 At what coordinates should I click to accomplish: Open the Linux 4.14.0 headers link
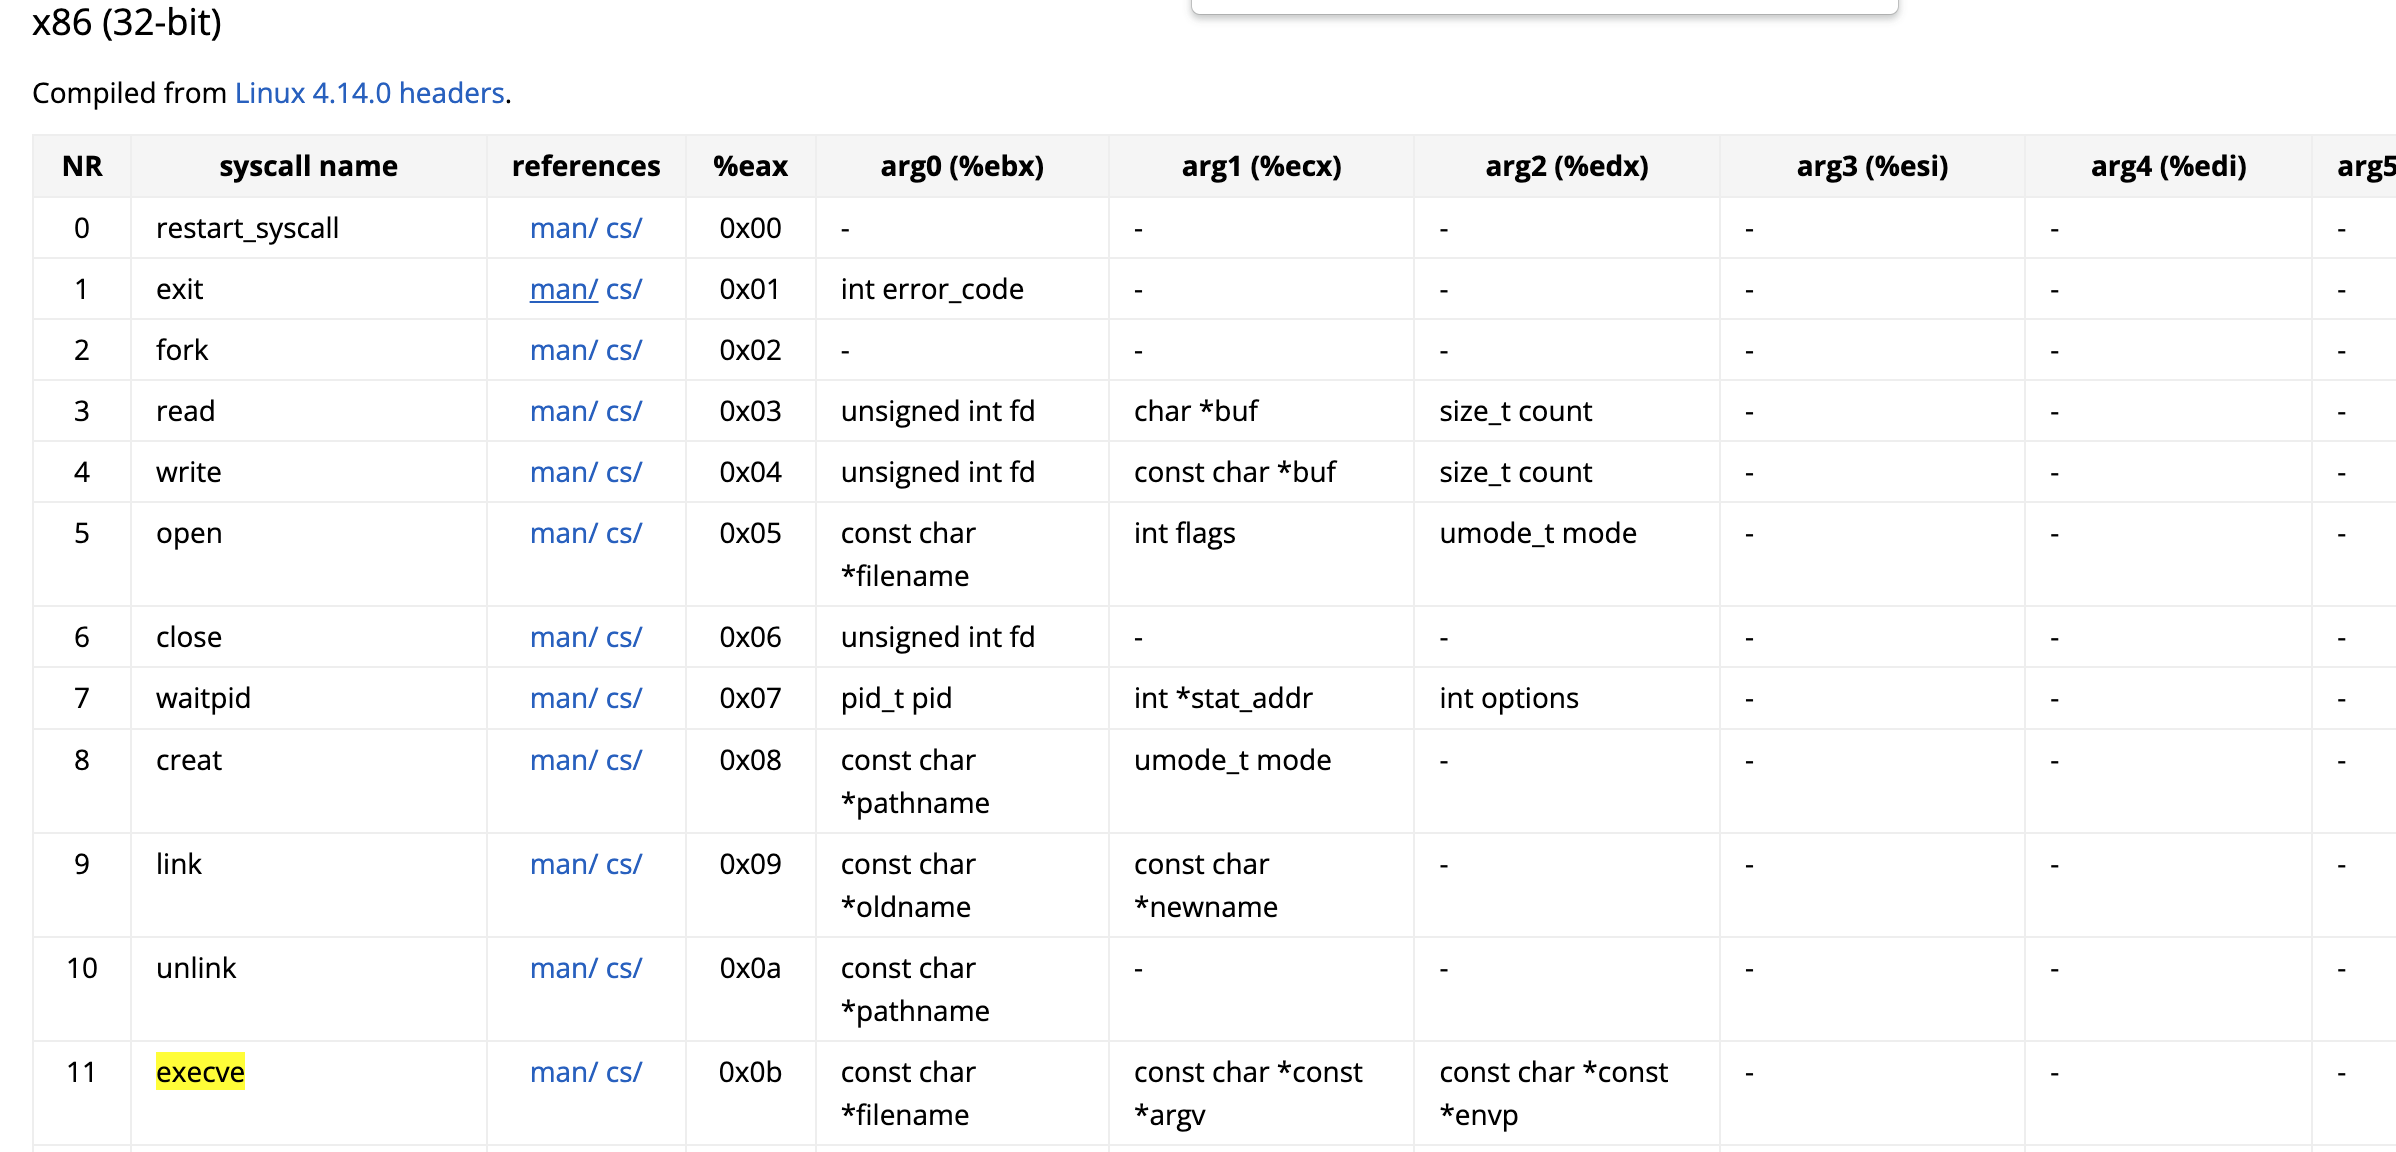pyautogui.click(x=369, y=93)
